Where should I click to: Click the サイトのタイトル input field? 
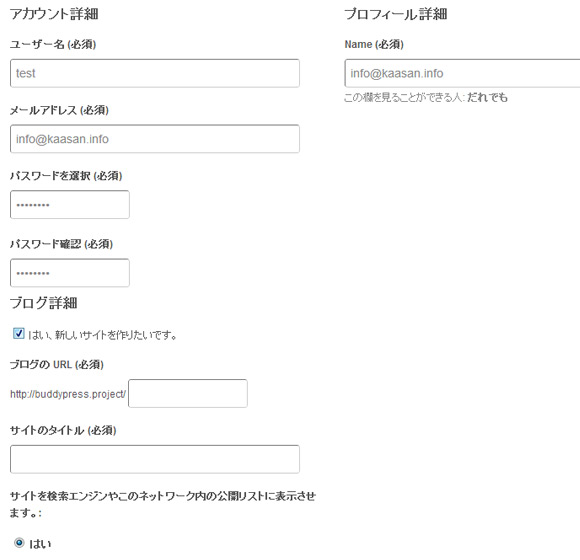[x=155, y=459]
